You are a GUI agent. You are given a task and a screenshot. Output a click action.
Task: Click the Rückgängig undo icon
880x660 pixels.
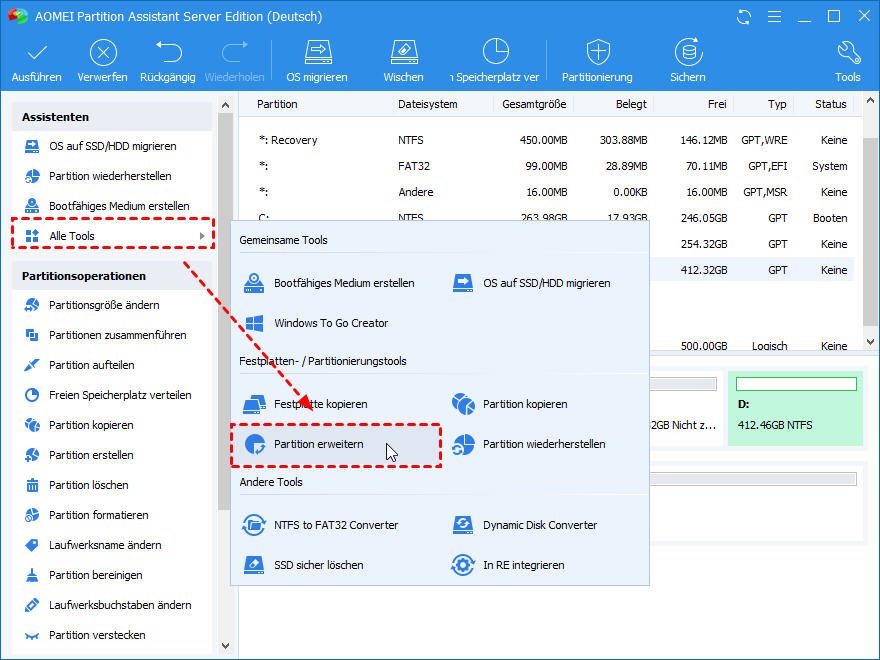(x=168, y=52)
